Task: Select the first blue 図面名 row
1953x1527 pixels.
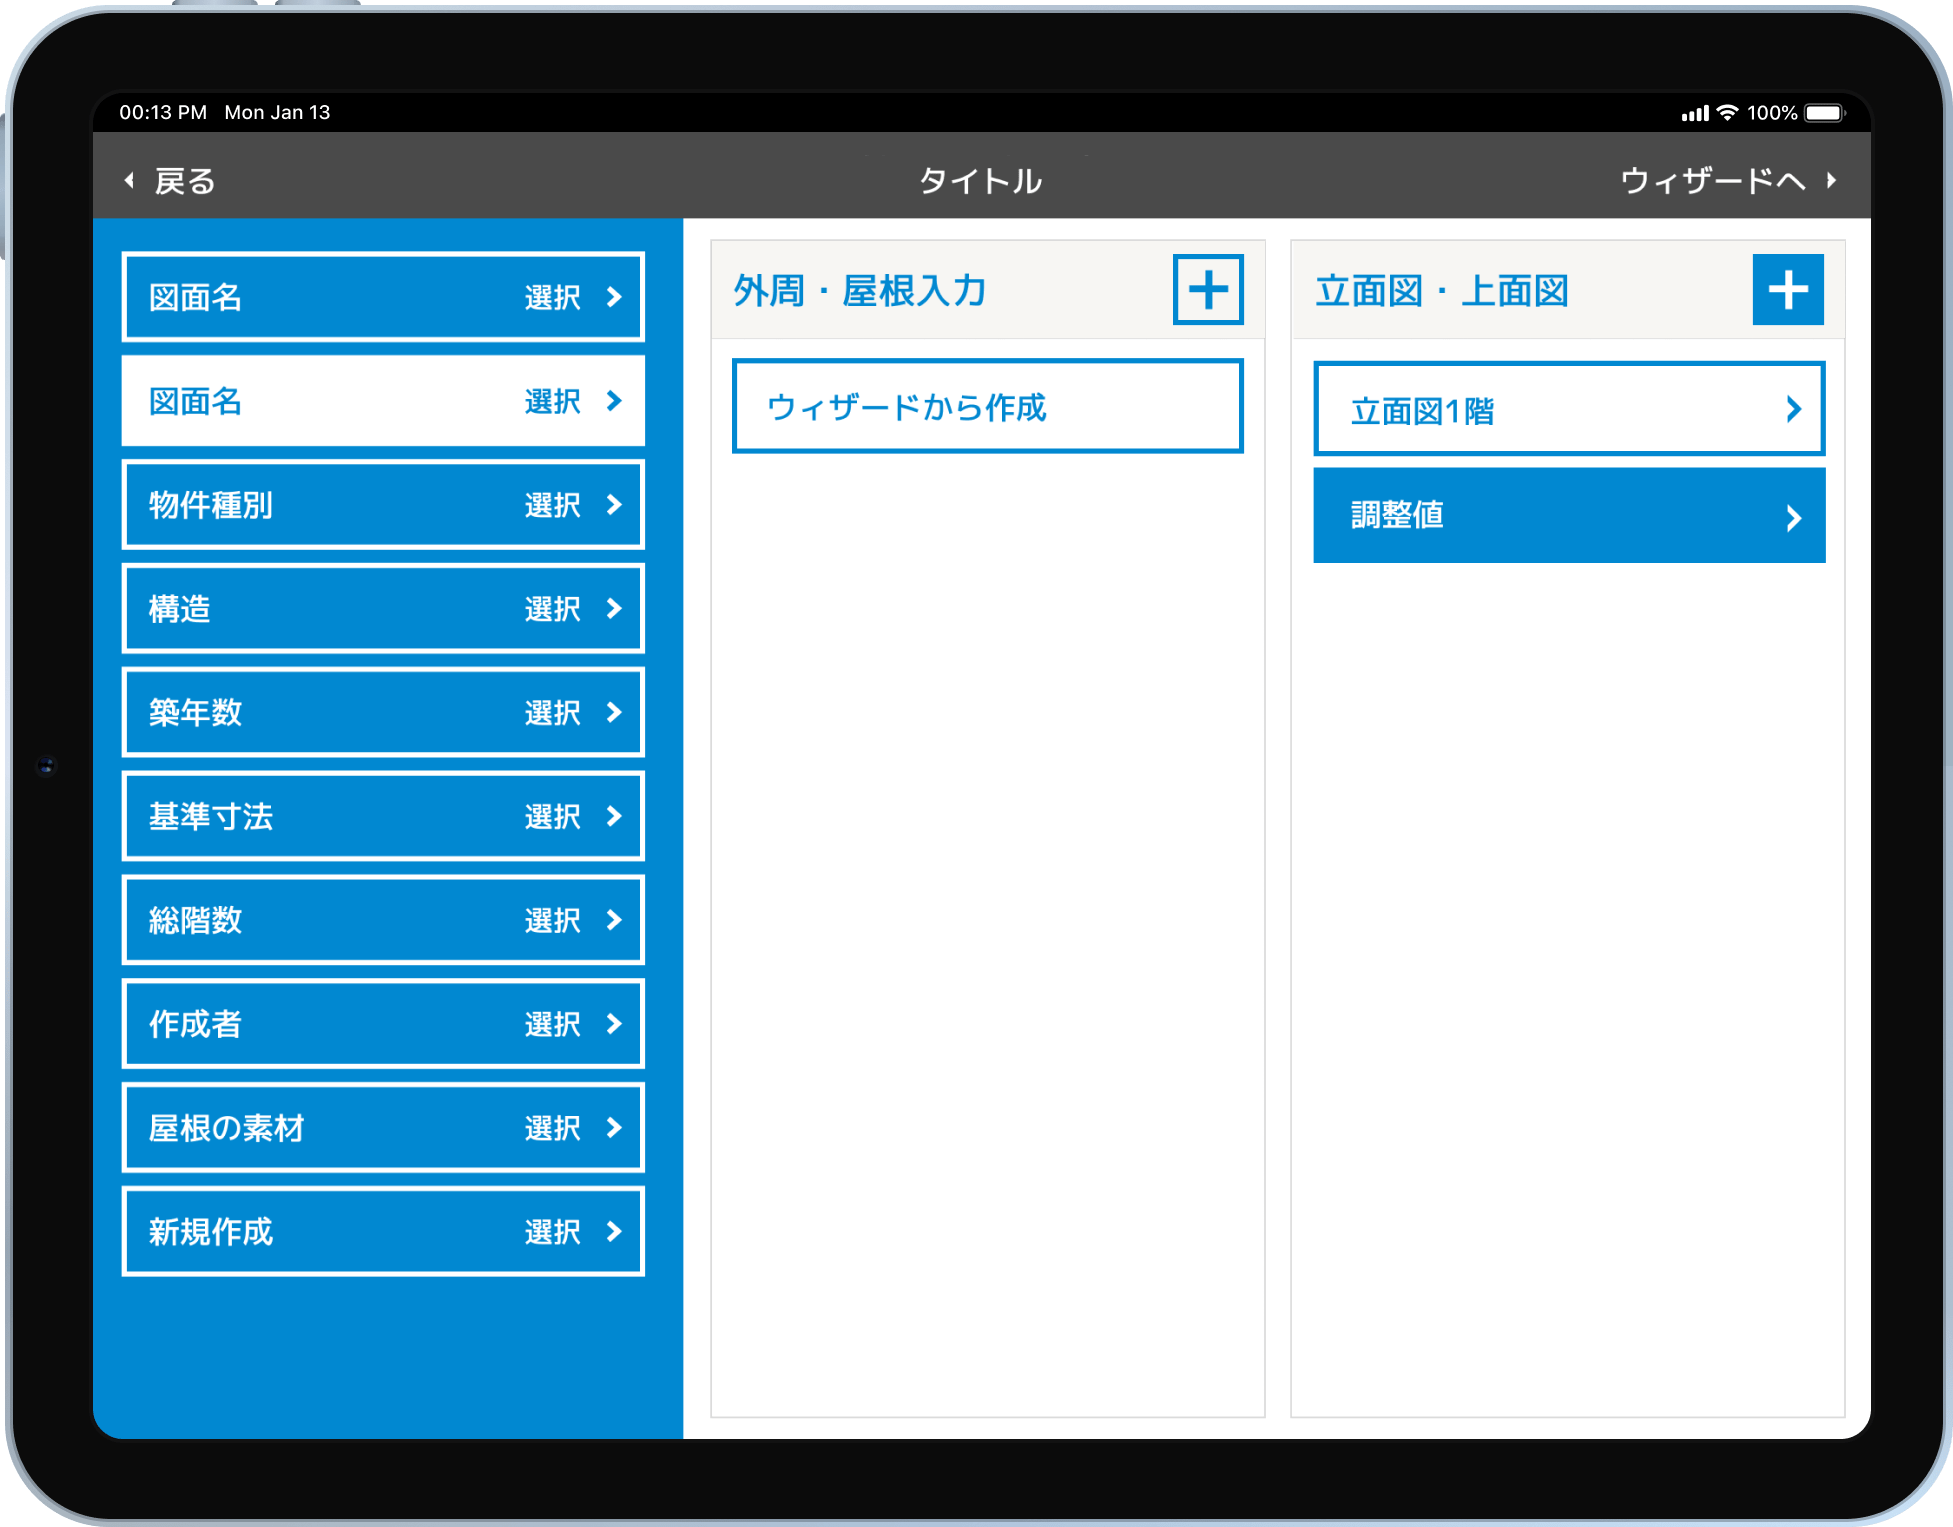Action: [383, 297]
